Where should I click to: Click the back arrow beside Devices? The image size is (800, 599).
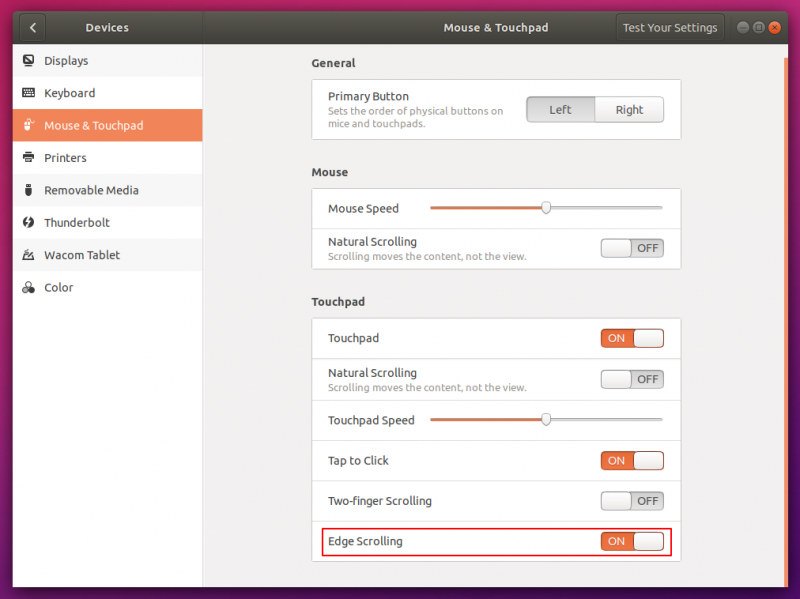pos(32,27)
